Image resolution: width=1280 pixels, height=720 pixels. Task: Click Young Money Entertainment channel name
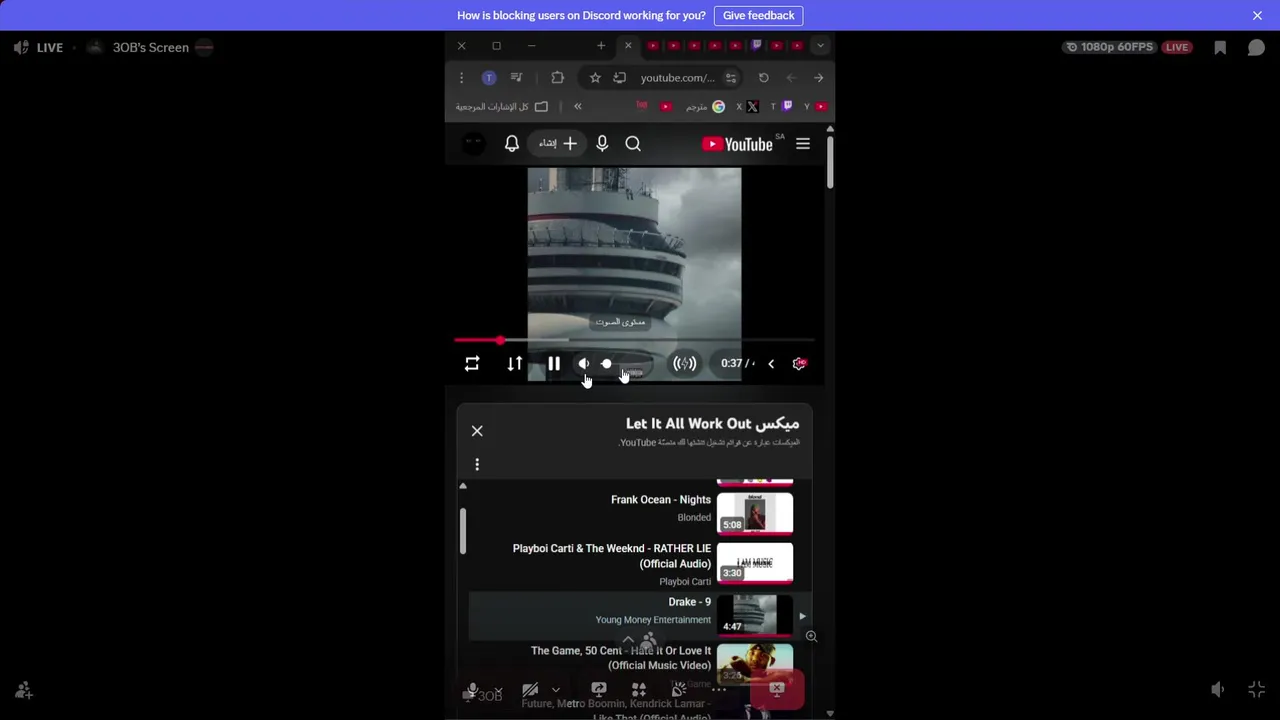(x=653, y=620)
